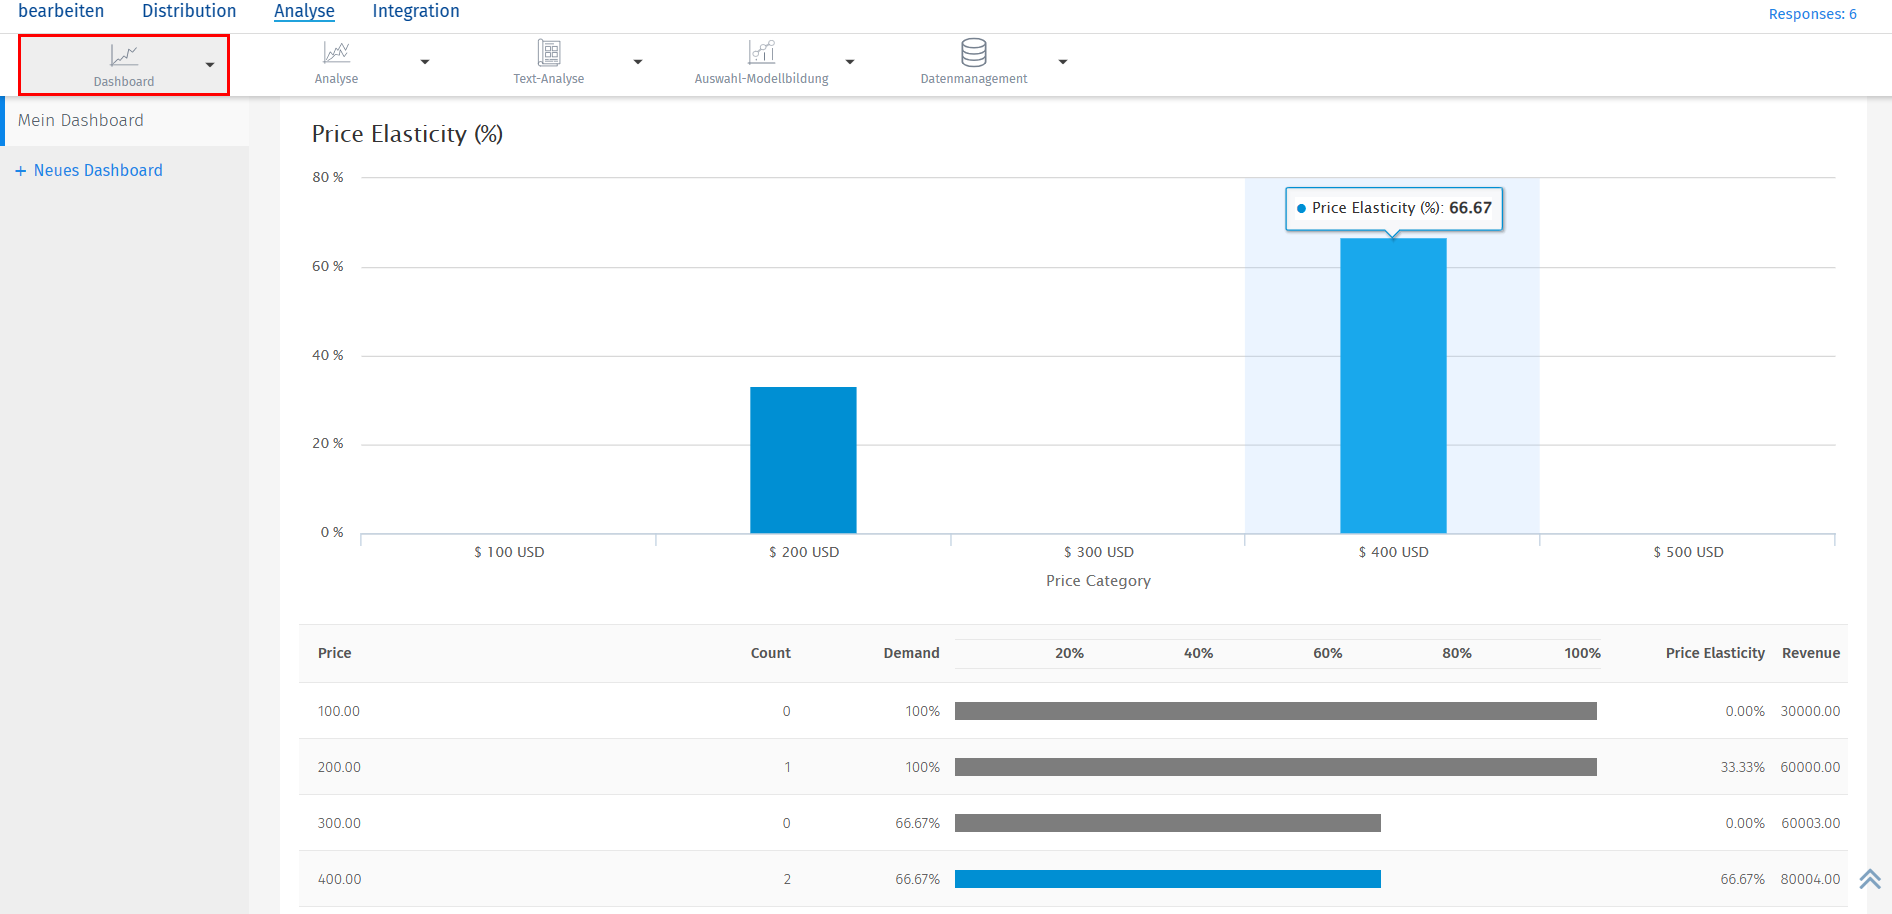Image resolution: width=1892 pixels, height=914 pixels.
Task: Click the plus icon beside Neues Dashboard
Action: [20, 171]
